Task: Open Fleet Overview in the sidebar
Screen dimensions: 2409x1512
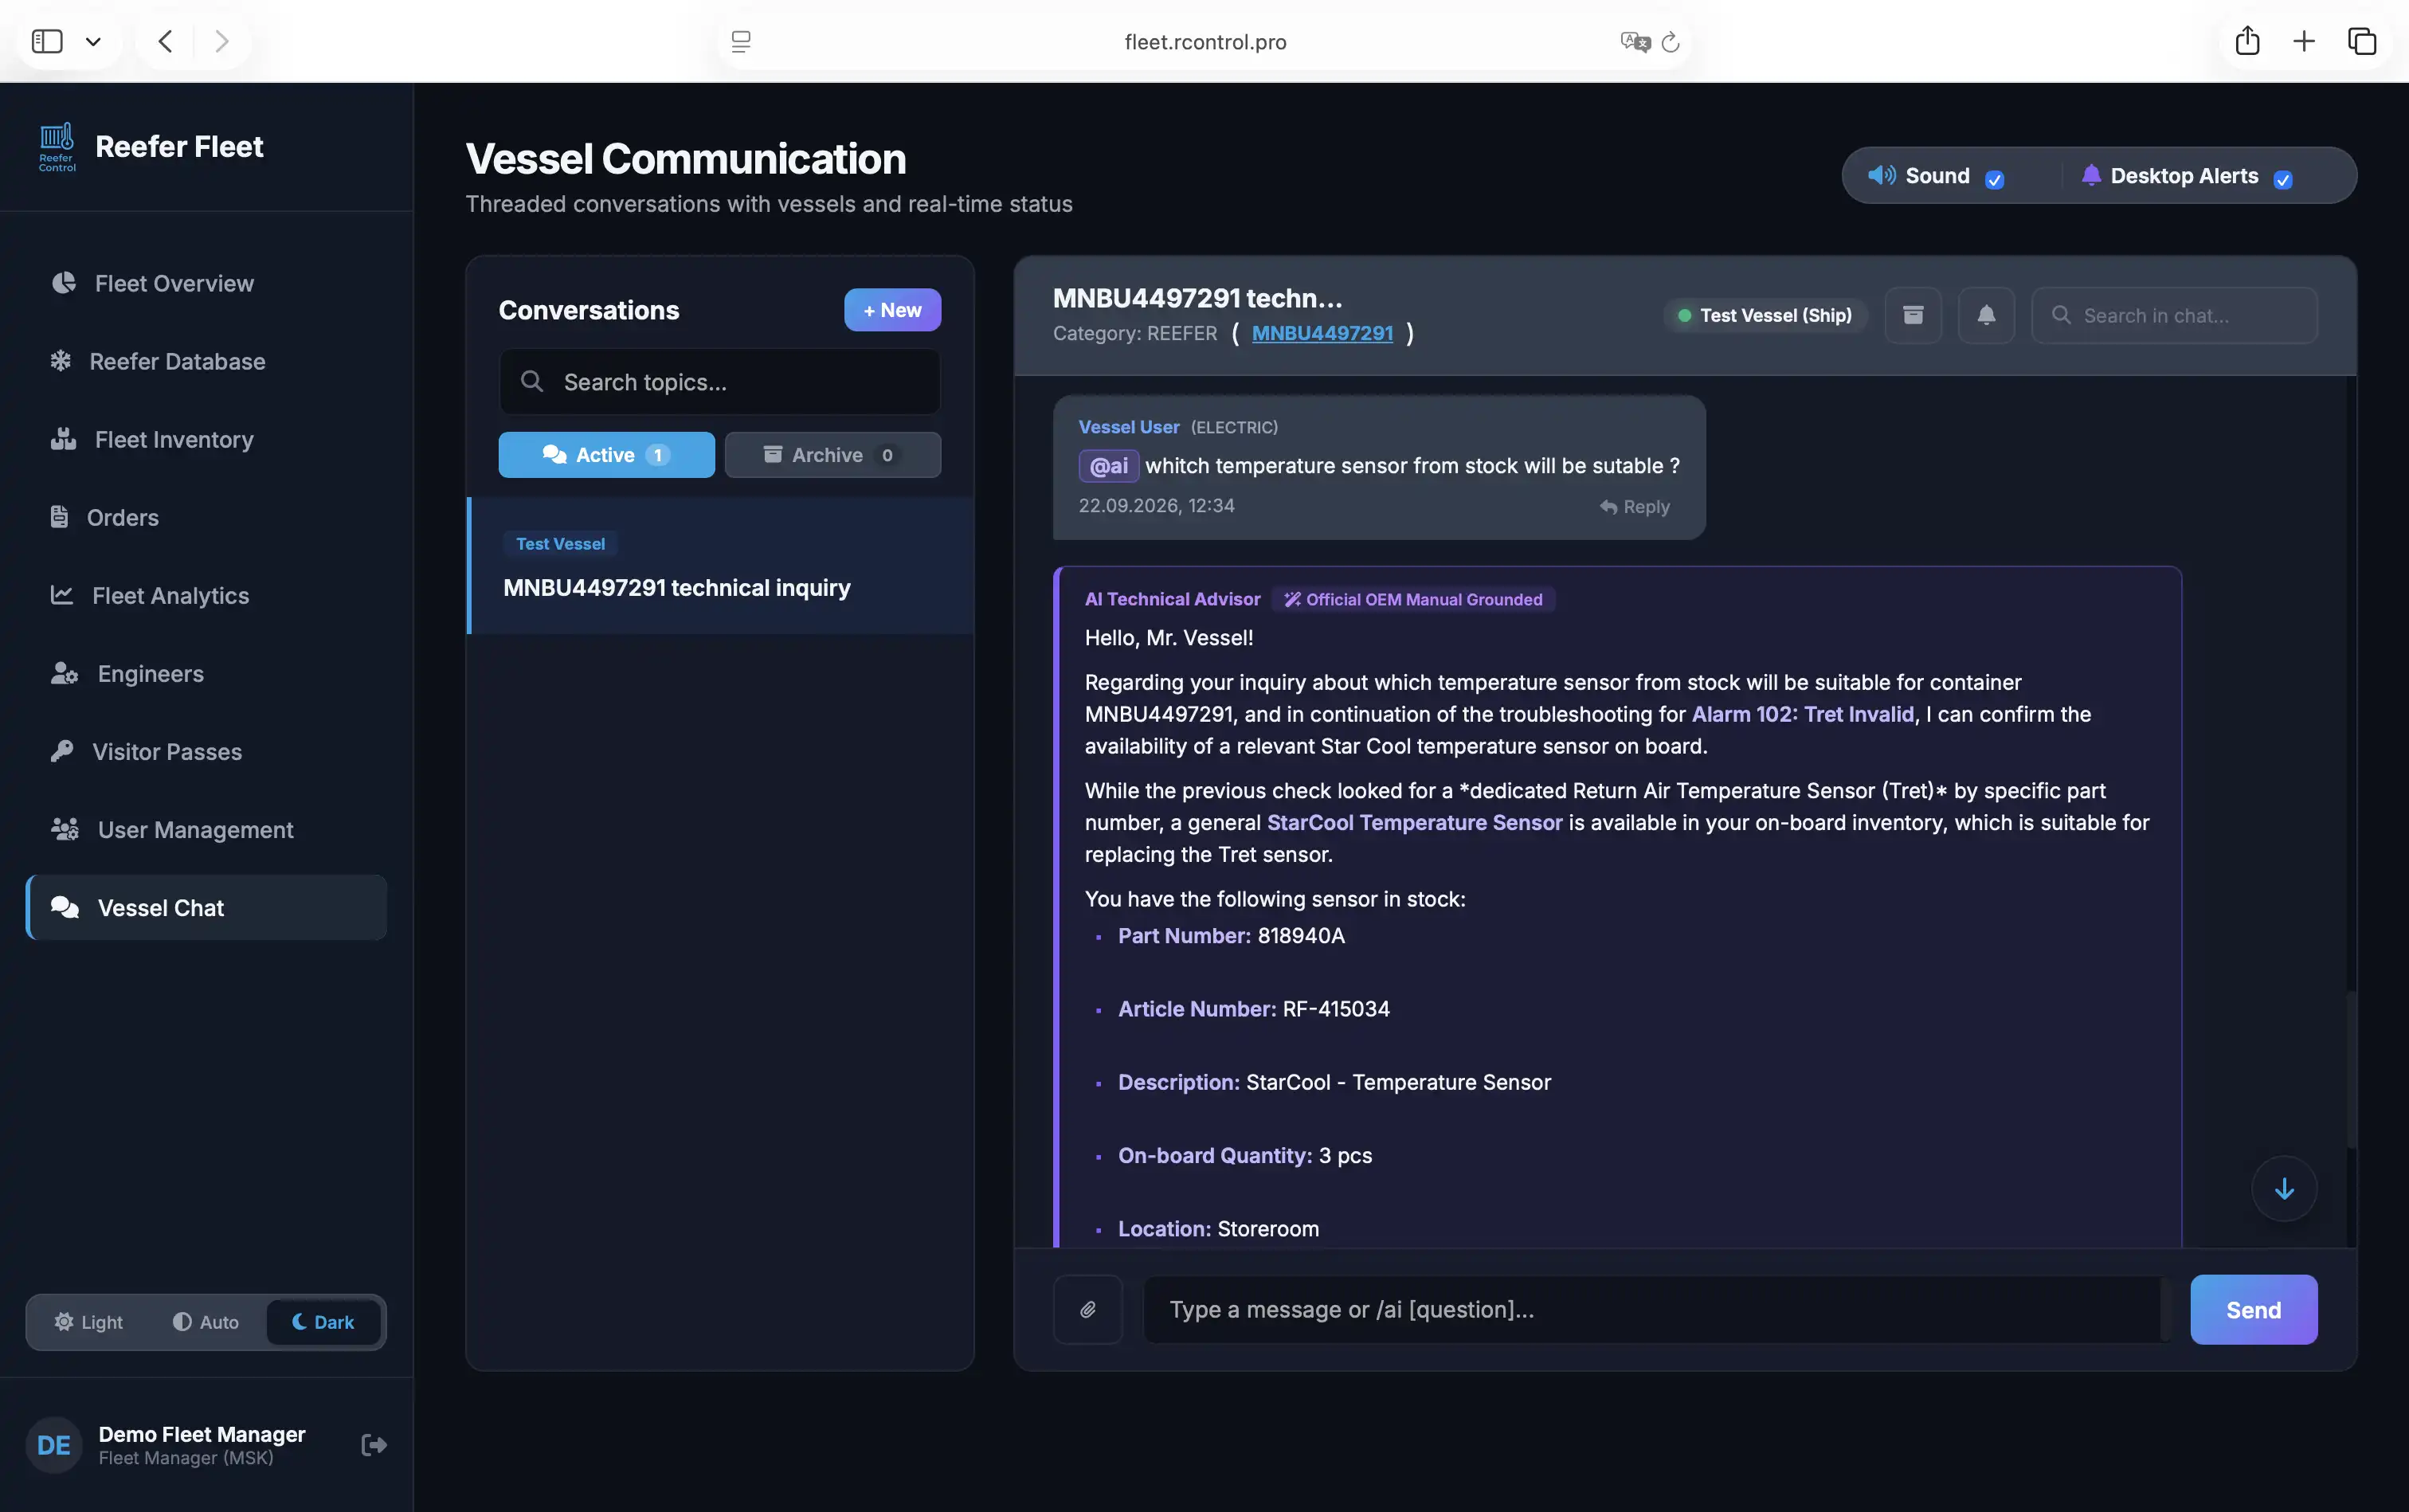Action: 206,283
